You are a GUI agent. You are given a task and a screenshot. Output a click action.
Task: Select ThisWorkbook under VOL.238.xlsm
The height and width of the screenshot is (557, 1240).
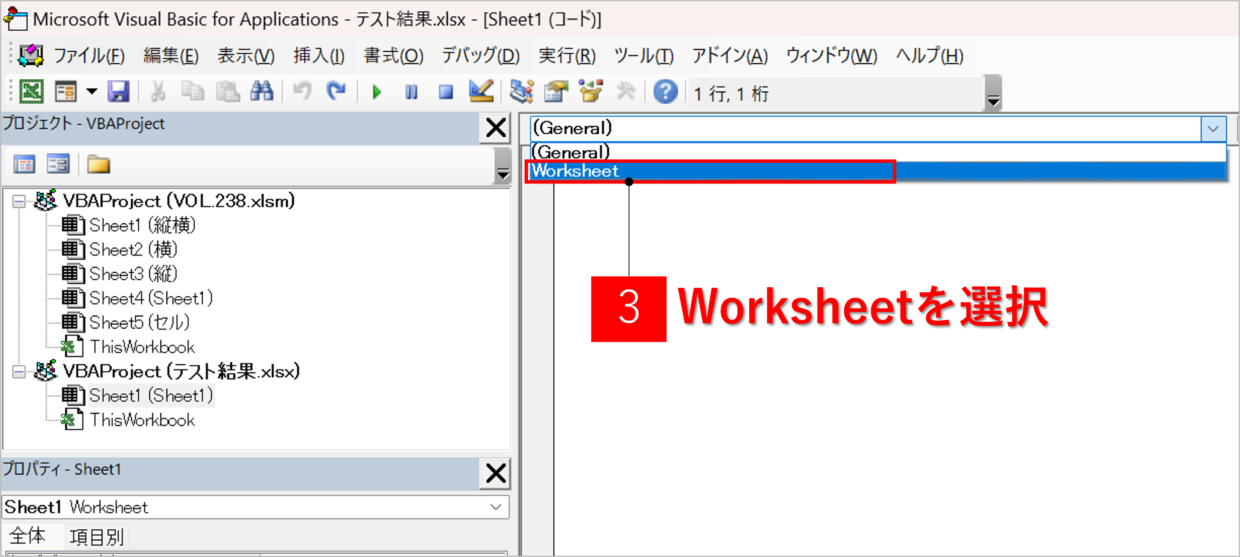click(142, 347)
